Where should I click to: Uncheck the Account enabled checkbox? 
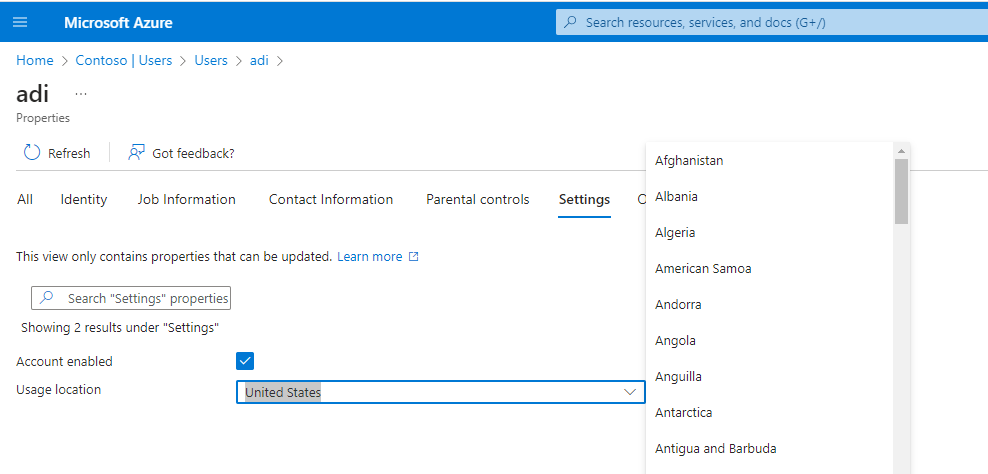tap(244, 361)
